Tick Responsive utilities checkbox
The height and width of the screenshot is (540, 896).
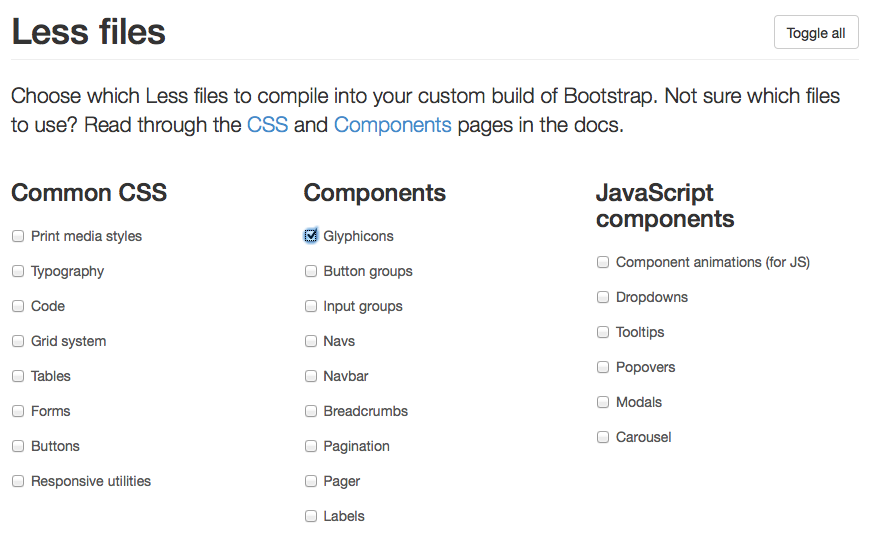[x=18, y=482]
